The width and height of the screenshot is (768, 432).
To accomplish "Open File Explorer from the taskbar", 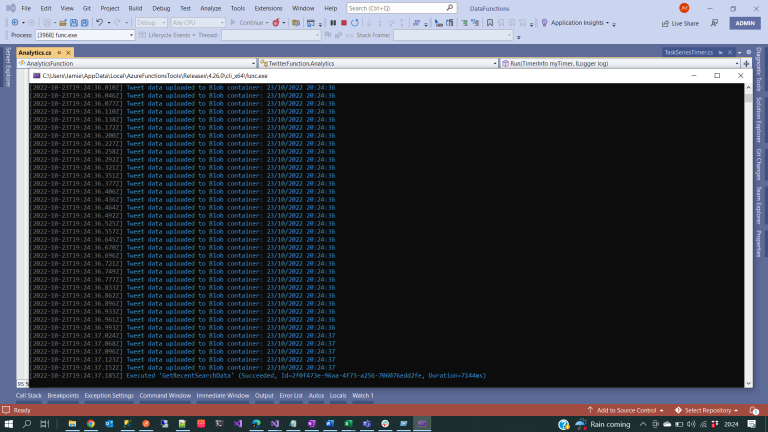I will (x=72, y=424).
